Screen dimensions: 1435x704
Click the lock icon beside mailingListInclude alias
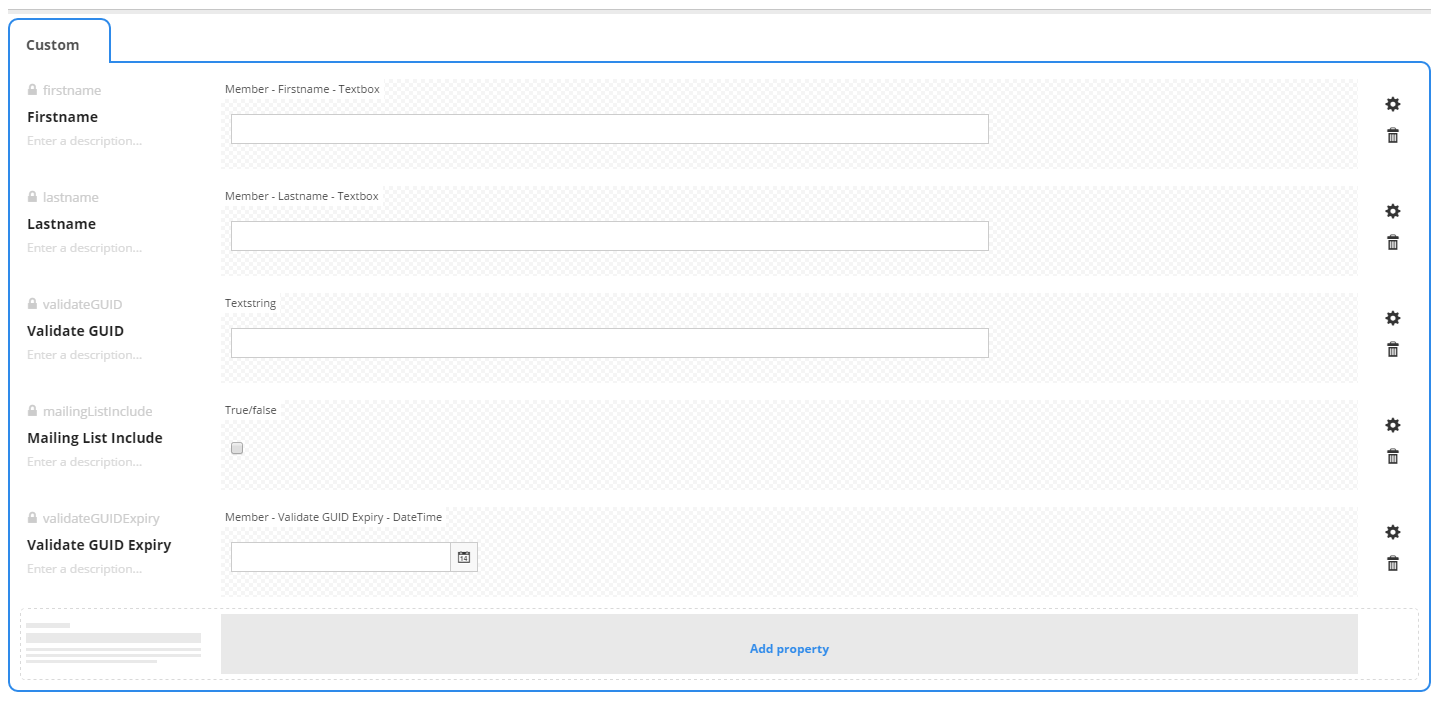tap(32, 411)
